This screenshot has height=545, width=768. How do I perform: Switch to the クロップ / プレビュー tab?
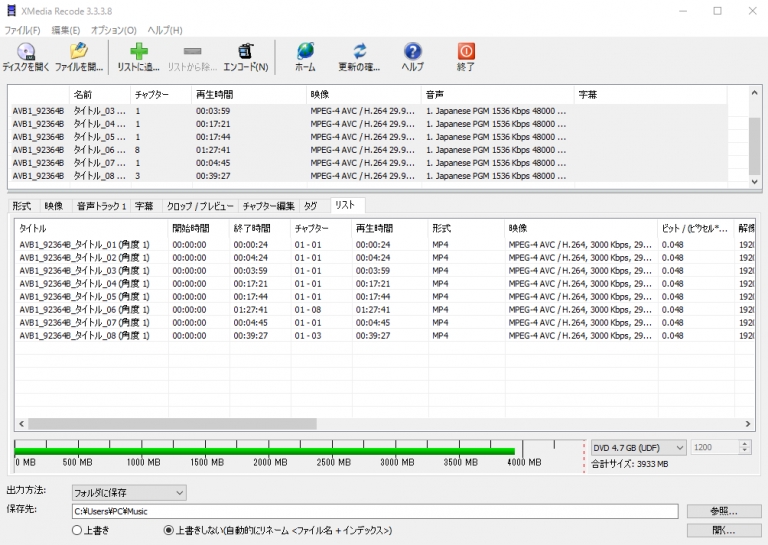pyautogui.click(x=200, y=206)
